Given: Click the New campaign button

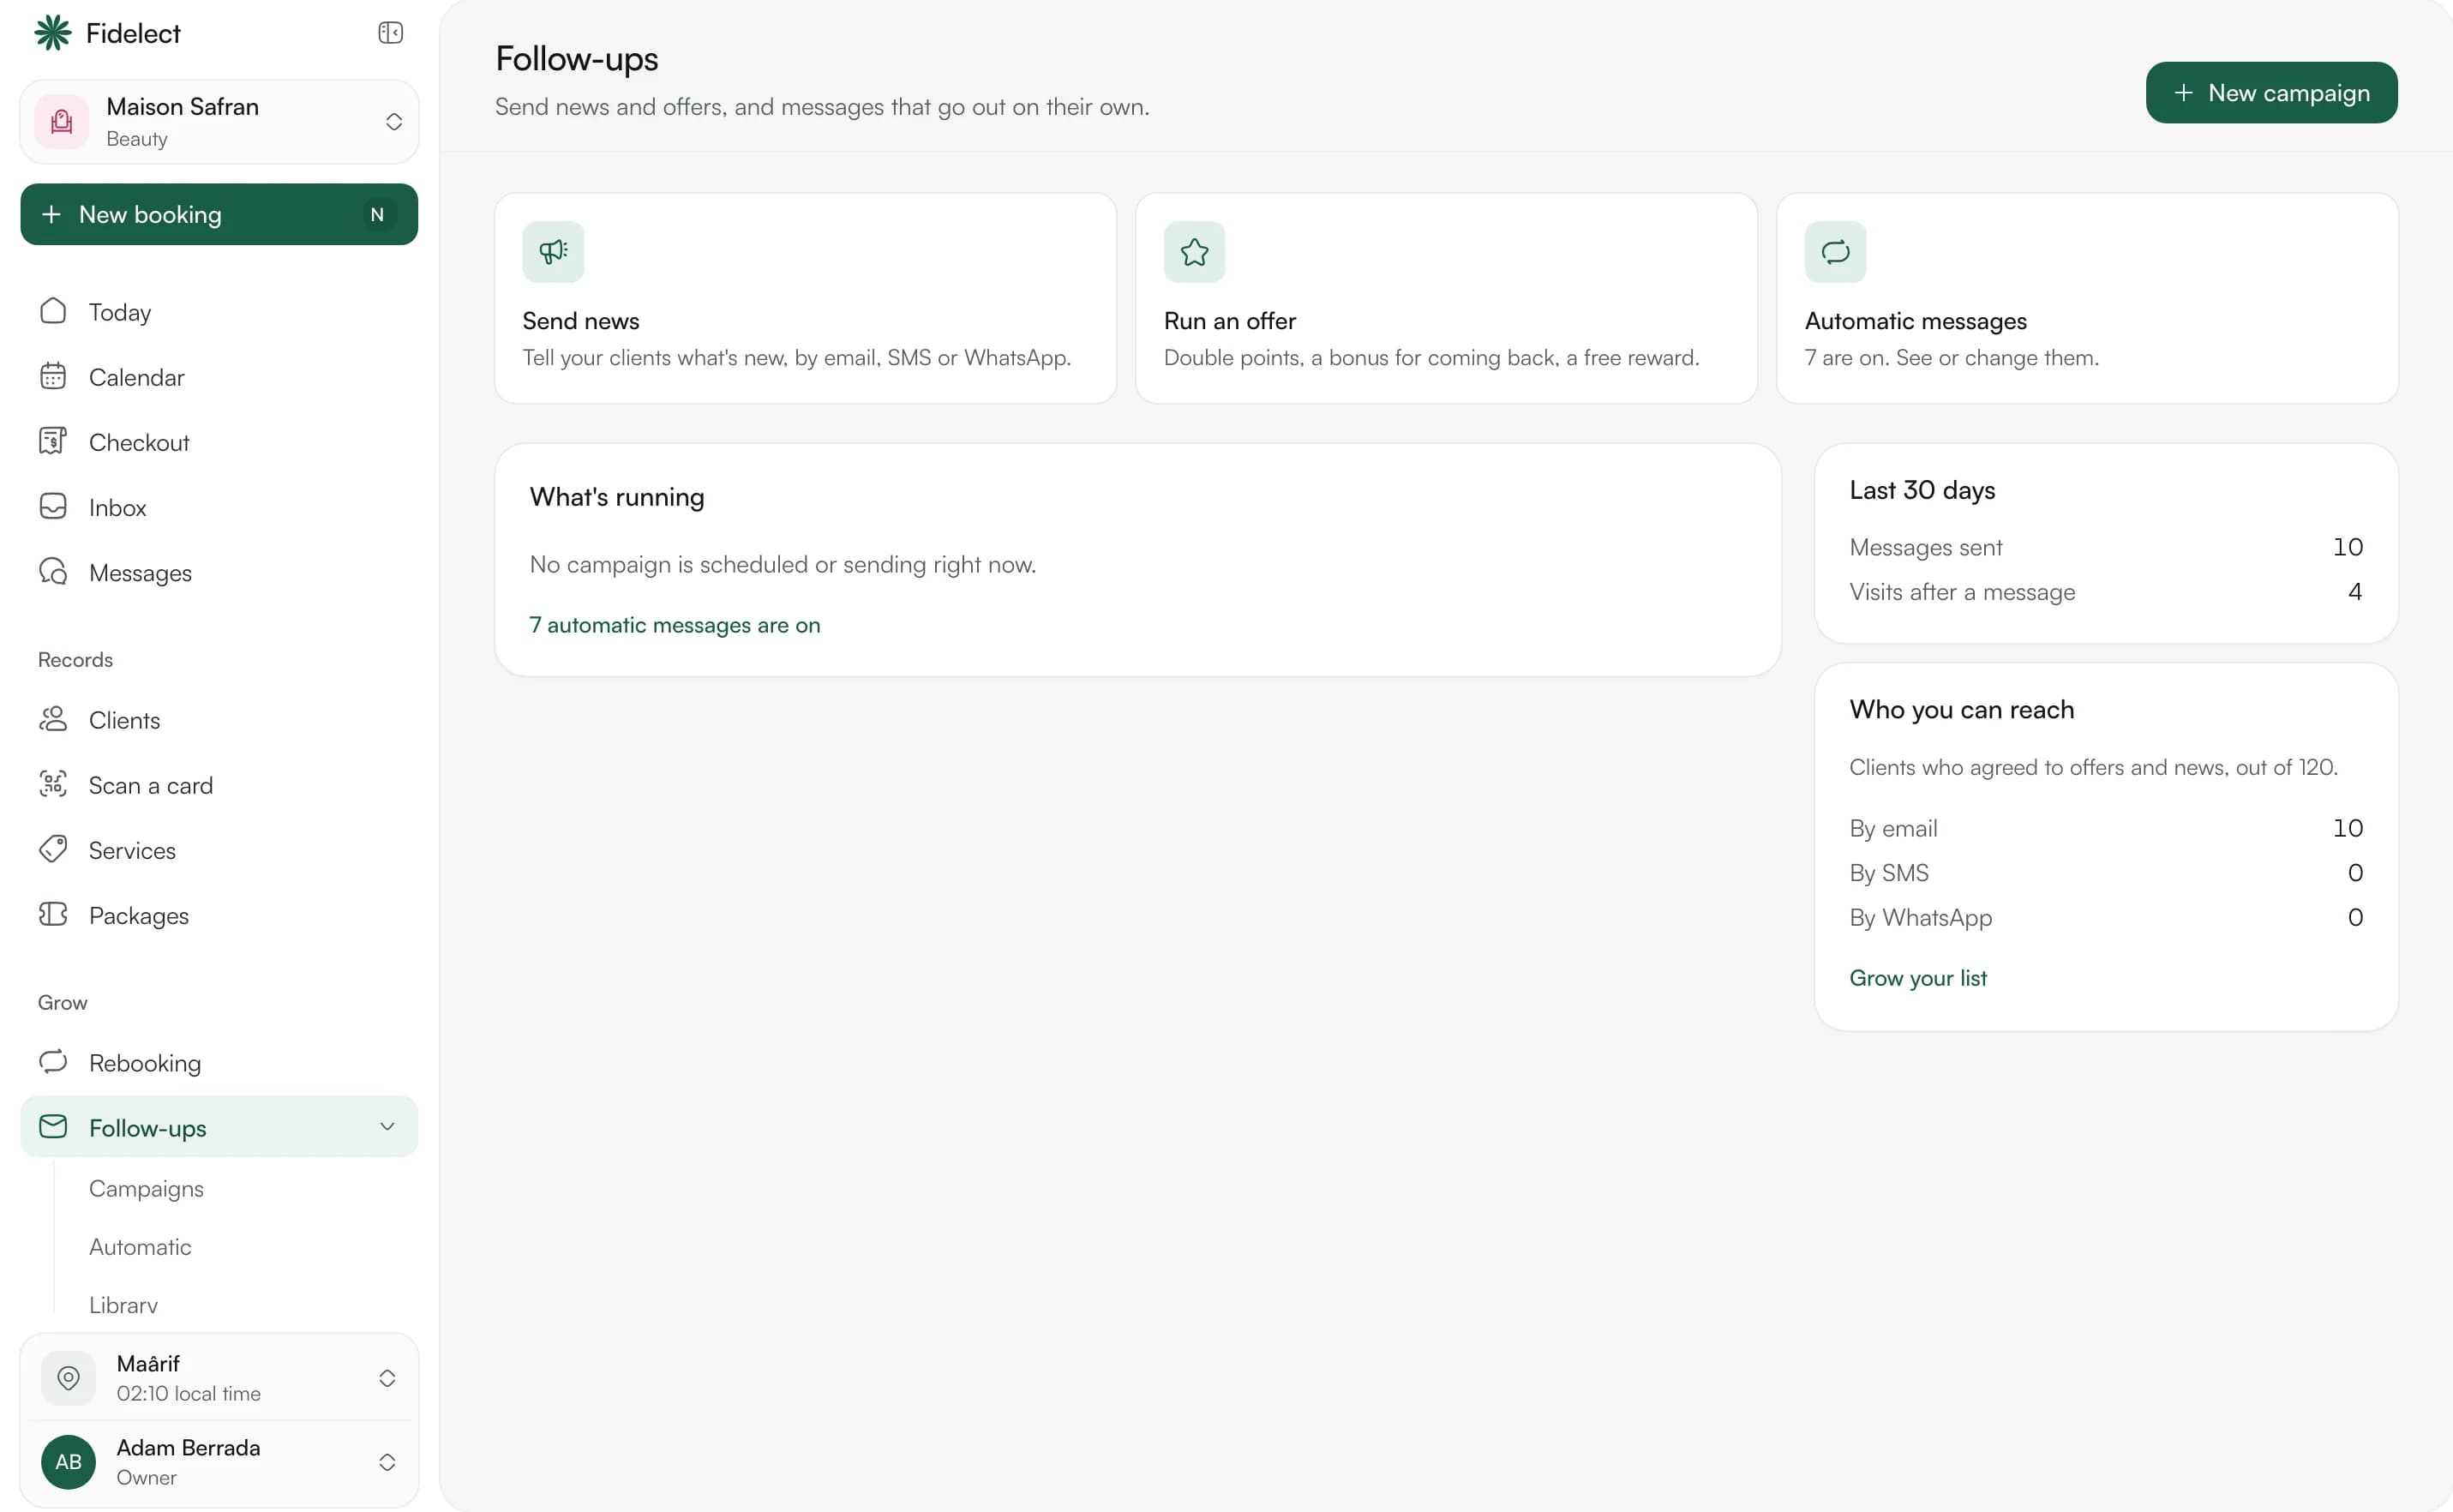Looking at the screenshot, I should (2271, 93).
